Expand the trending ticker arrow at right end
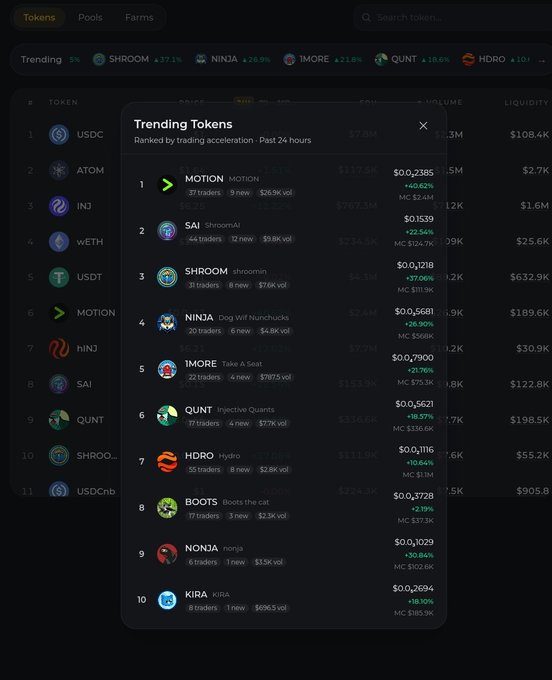 click(x=542, y=61)
